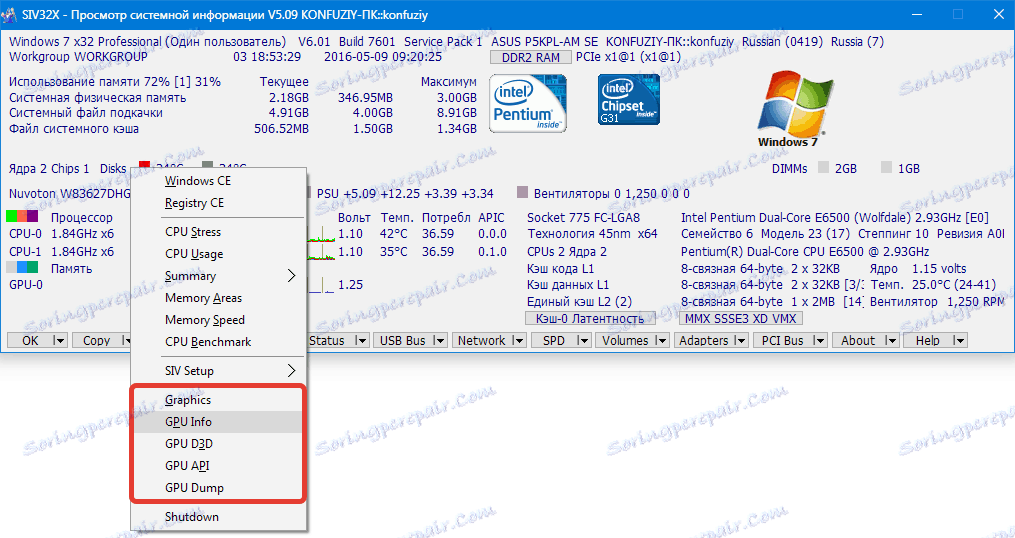Screen dimensions: 1015x538
Task: Click the PCIe x1@1 (x1@1) text
Action: pos(629,57)
